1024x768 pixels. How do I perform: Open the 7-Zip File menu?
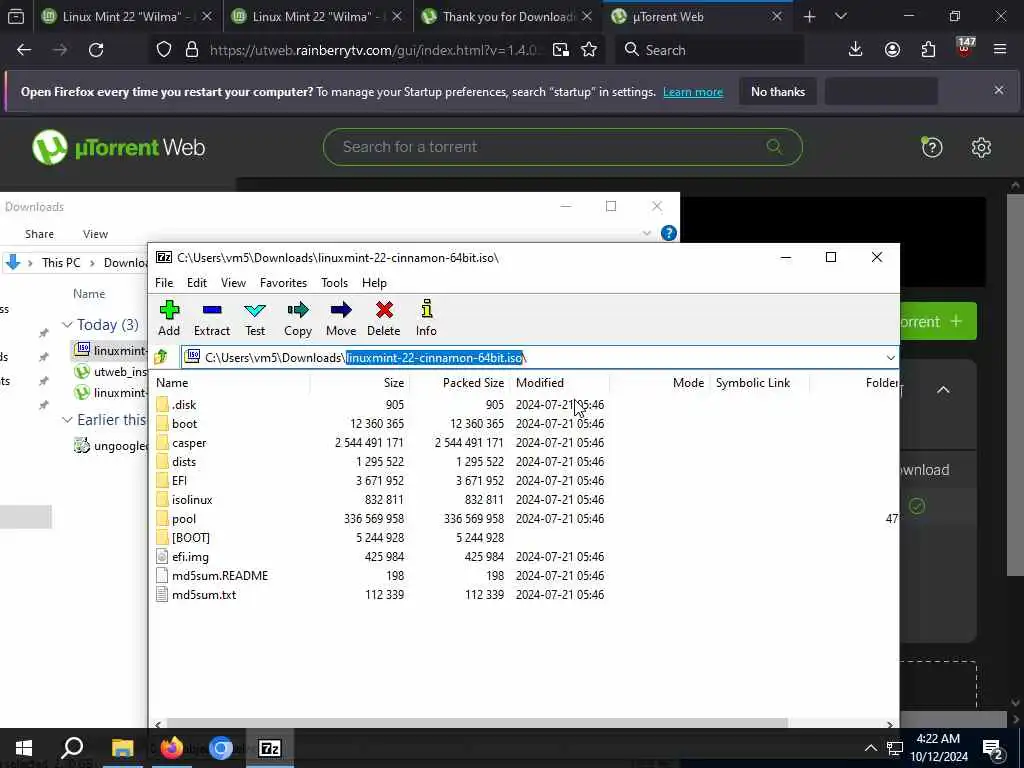[x=164, y=283]
